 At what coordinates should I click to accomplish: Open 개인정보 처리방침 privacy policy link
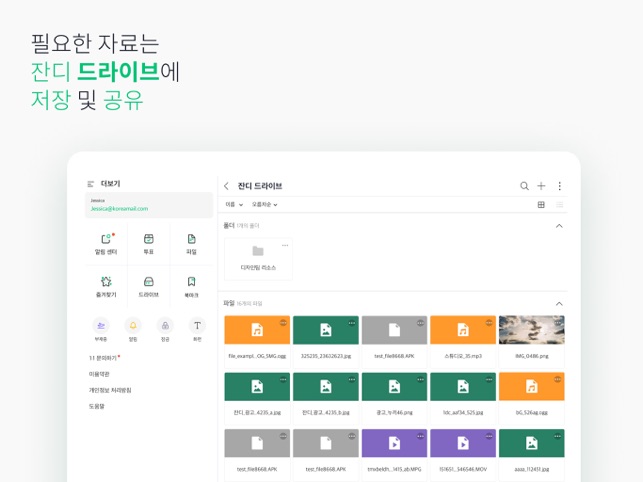[110, 390]
